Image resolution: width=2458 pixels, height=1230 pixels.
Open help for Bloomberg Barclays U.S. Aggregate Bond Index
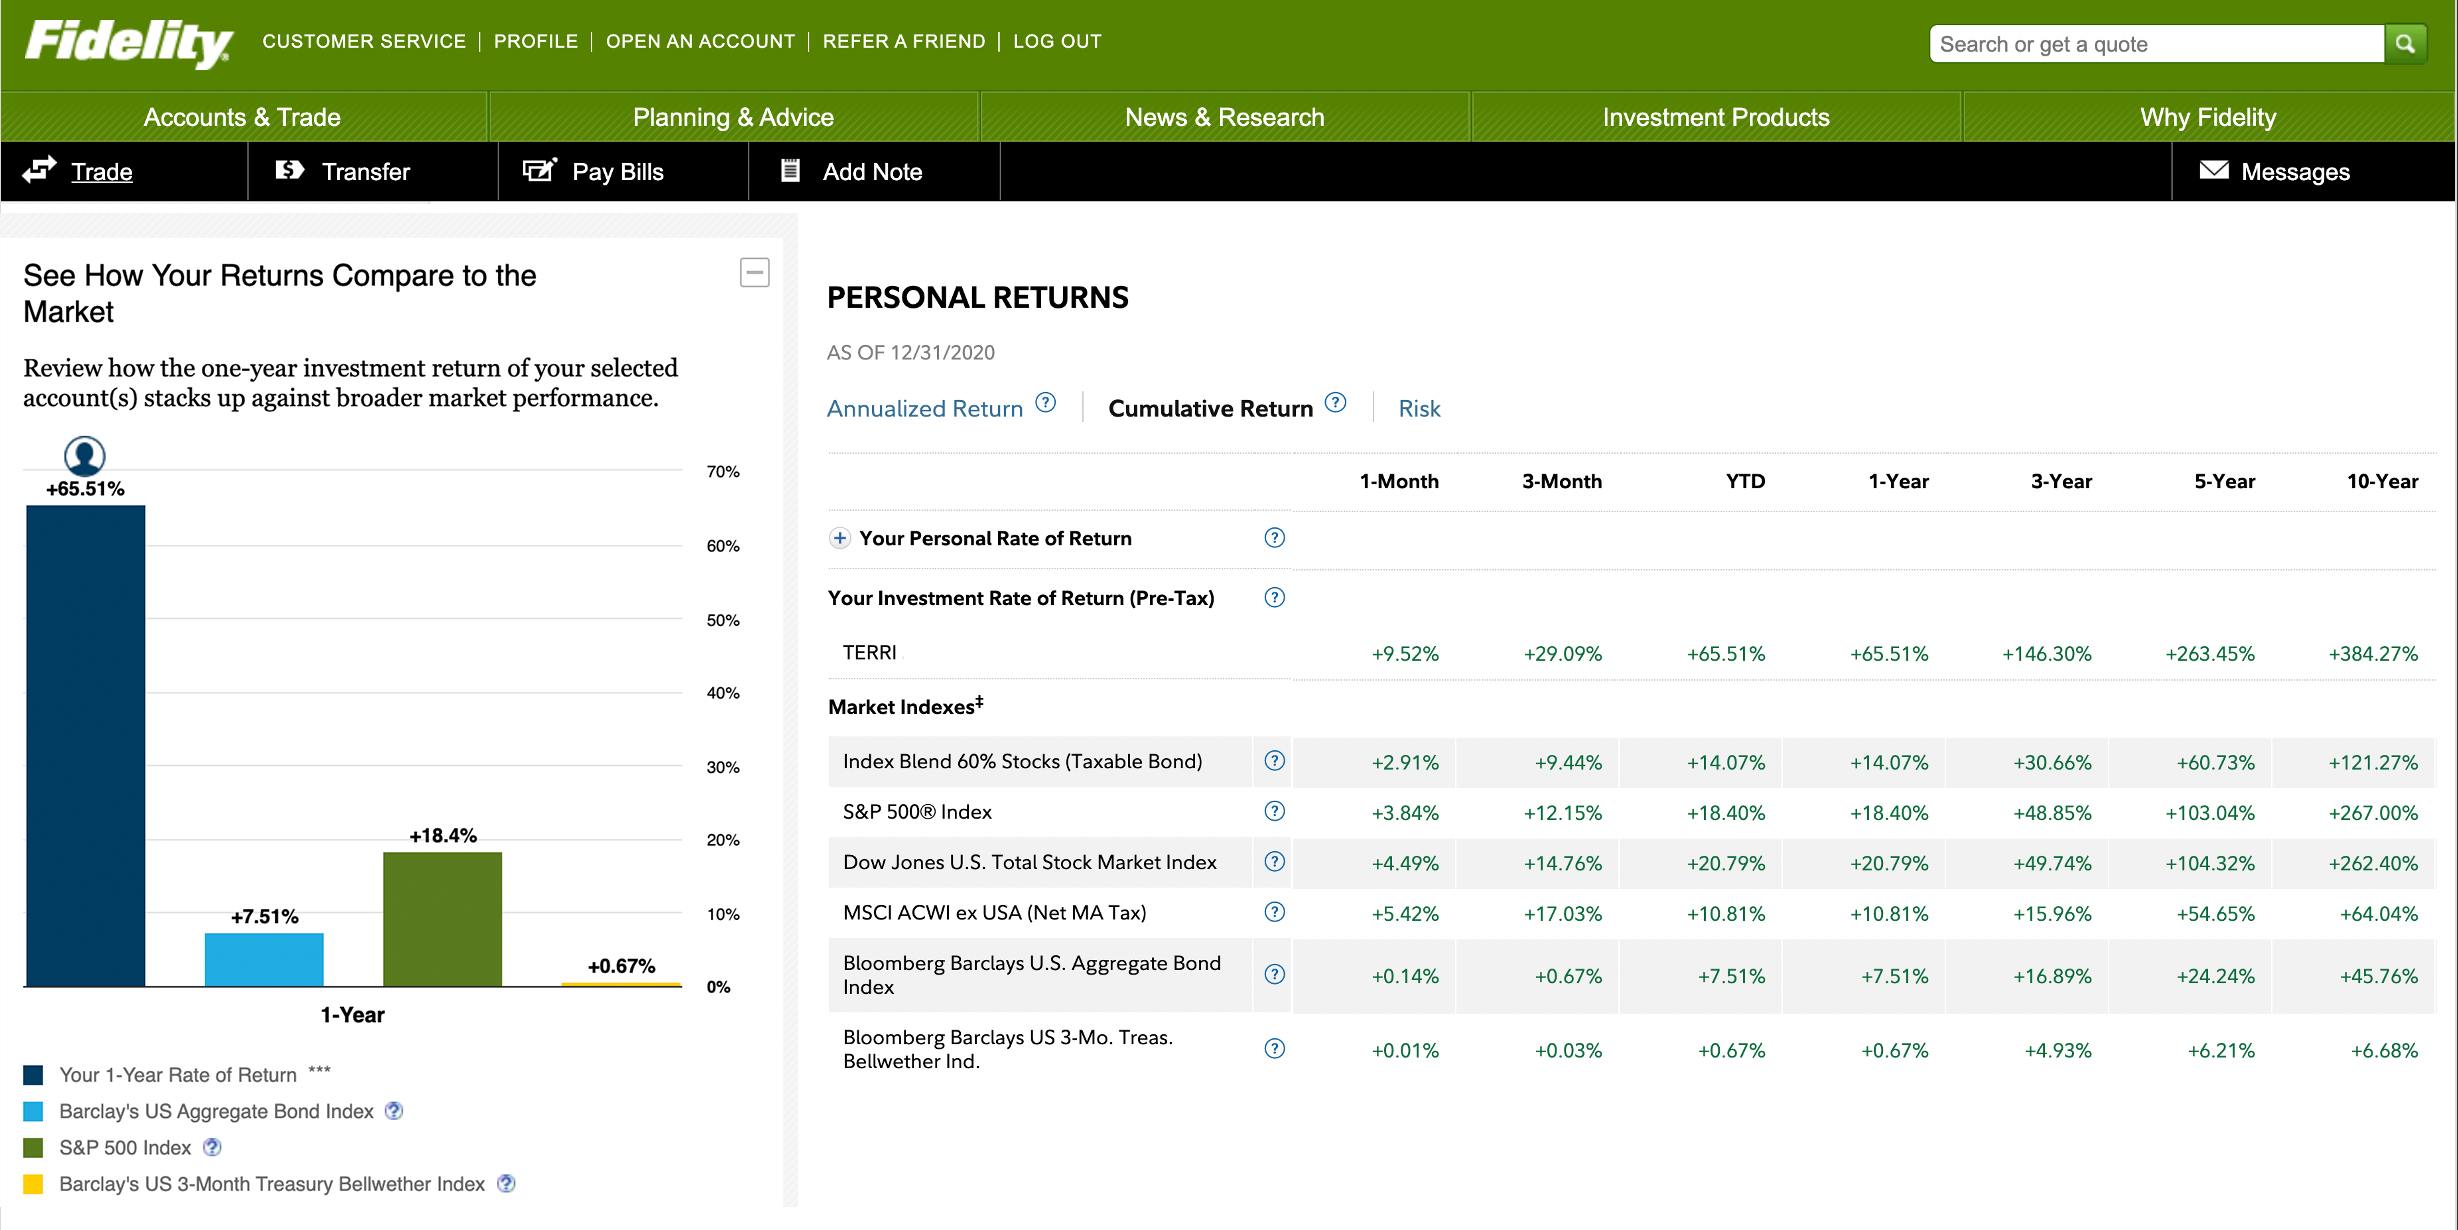tap(1274, 974)
